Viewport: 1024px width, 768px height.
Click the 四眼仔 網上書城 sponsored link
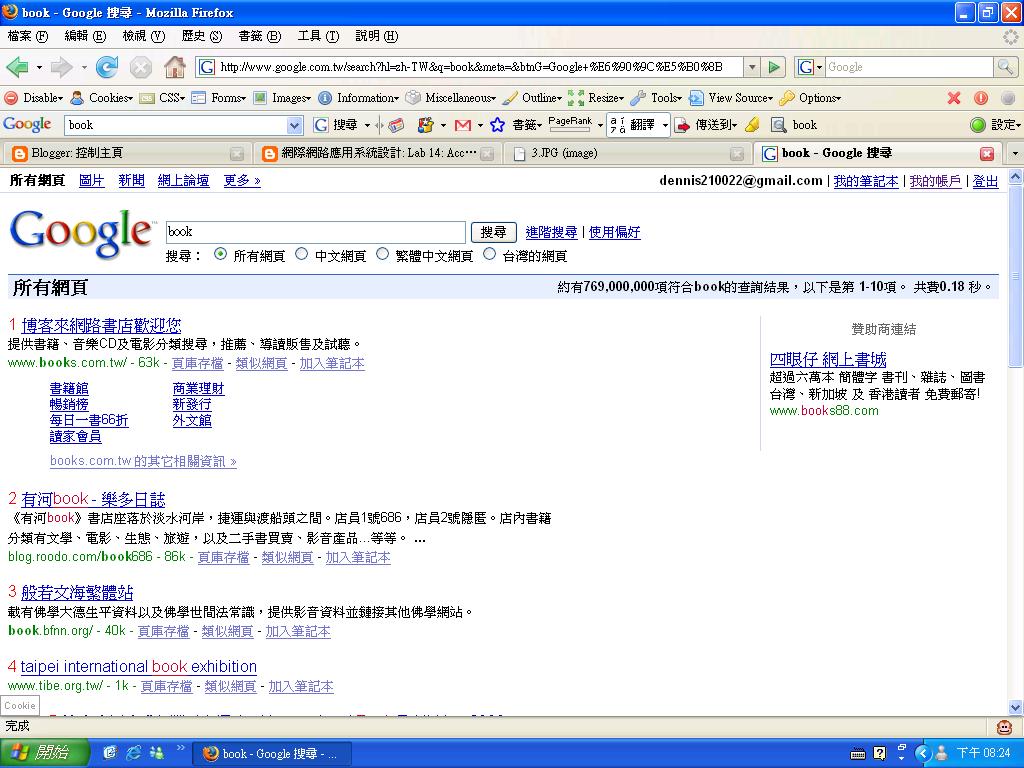click(x=828, y=359)
